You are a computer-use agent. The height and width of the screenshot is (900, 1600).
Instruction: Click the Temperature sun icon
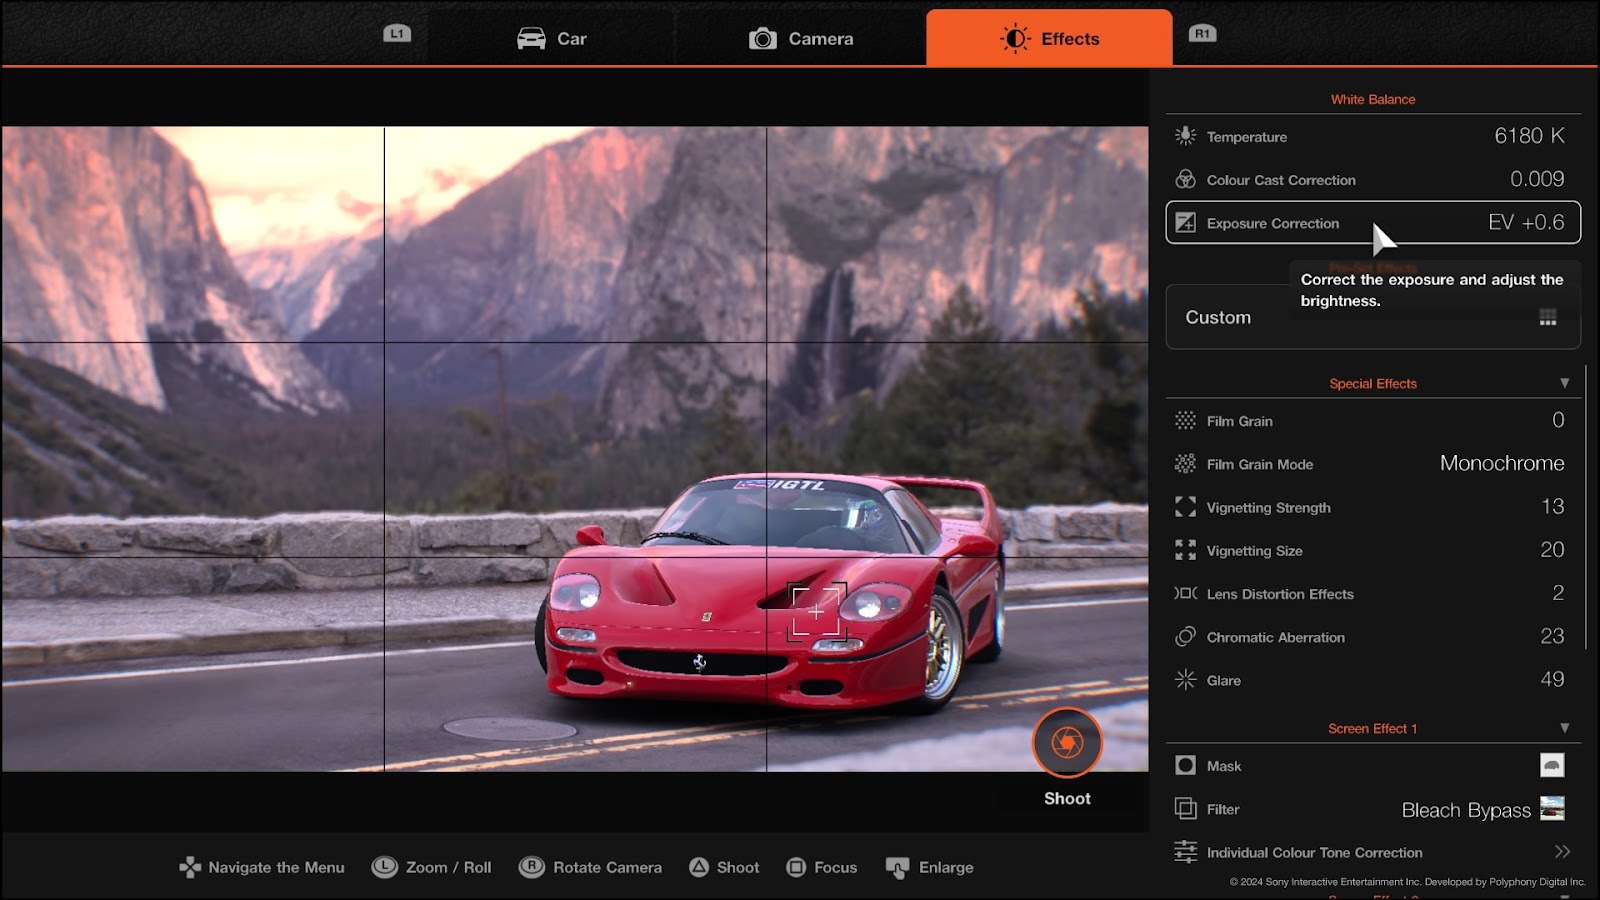pyautogui.click(x=1185, y=136)
